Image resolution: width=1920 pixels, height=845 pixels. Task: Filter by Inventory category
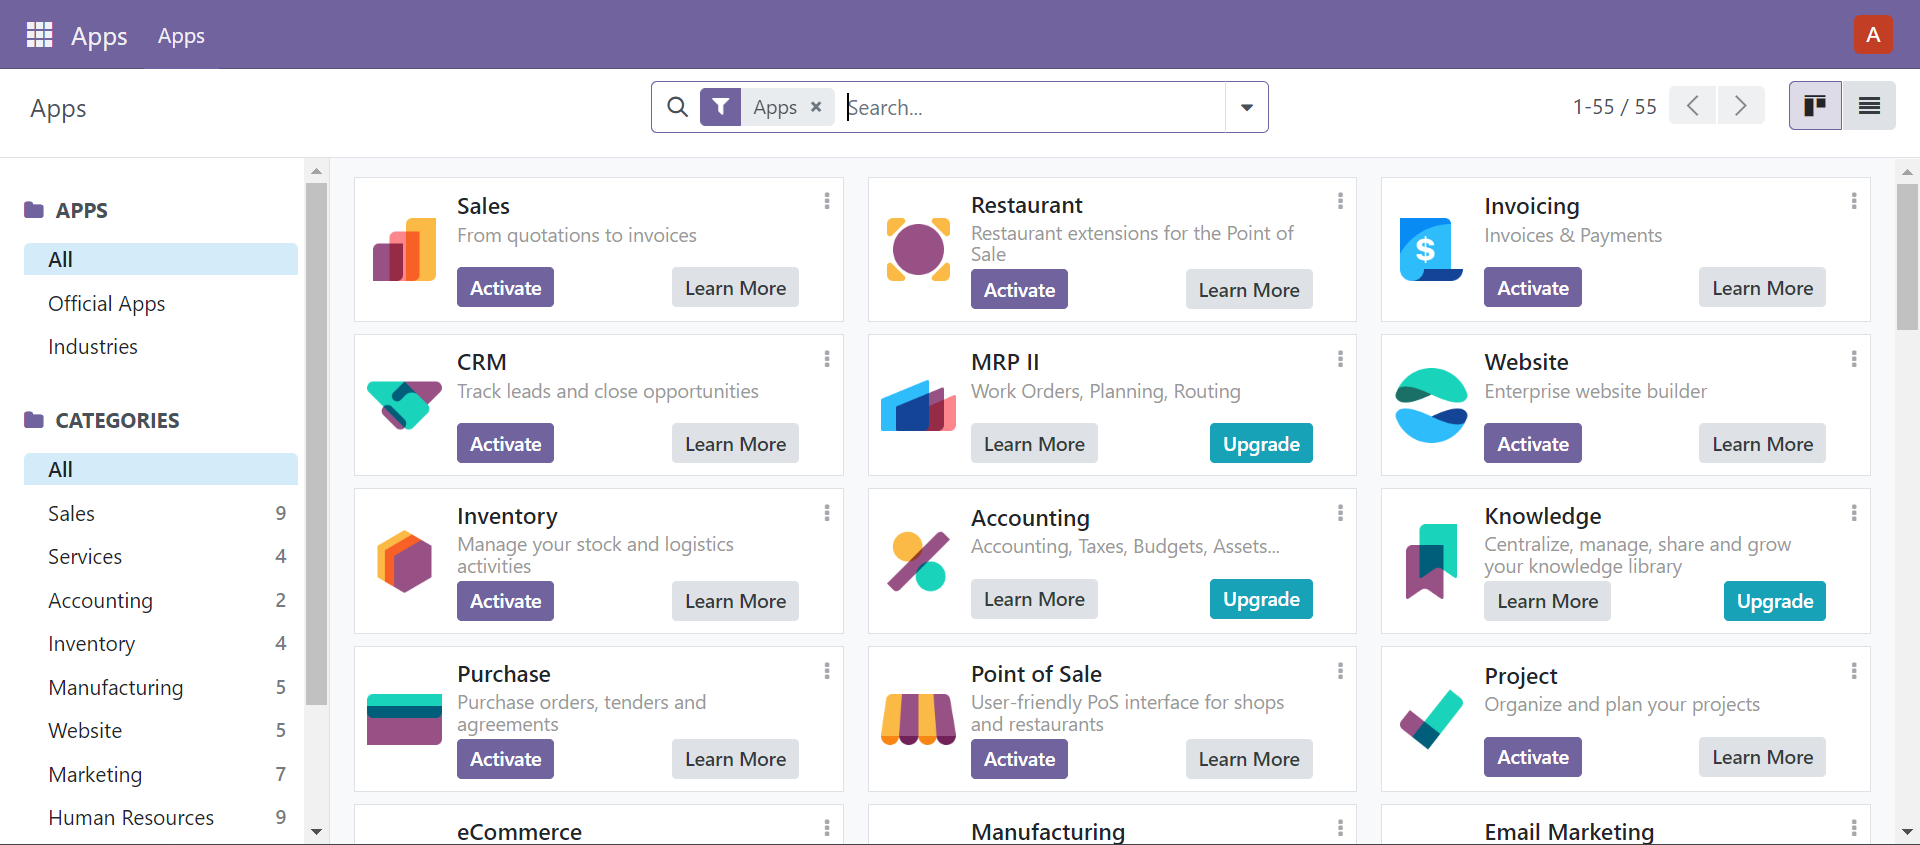[x=161, y=643]
